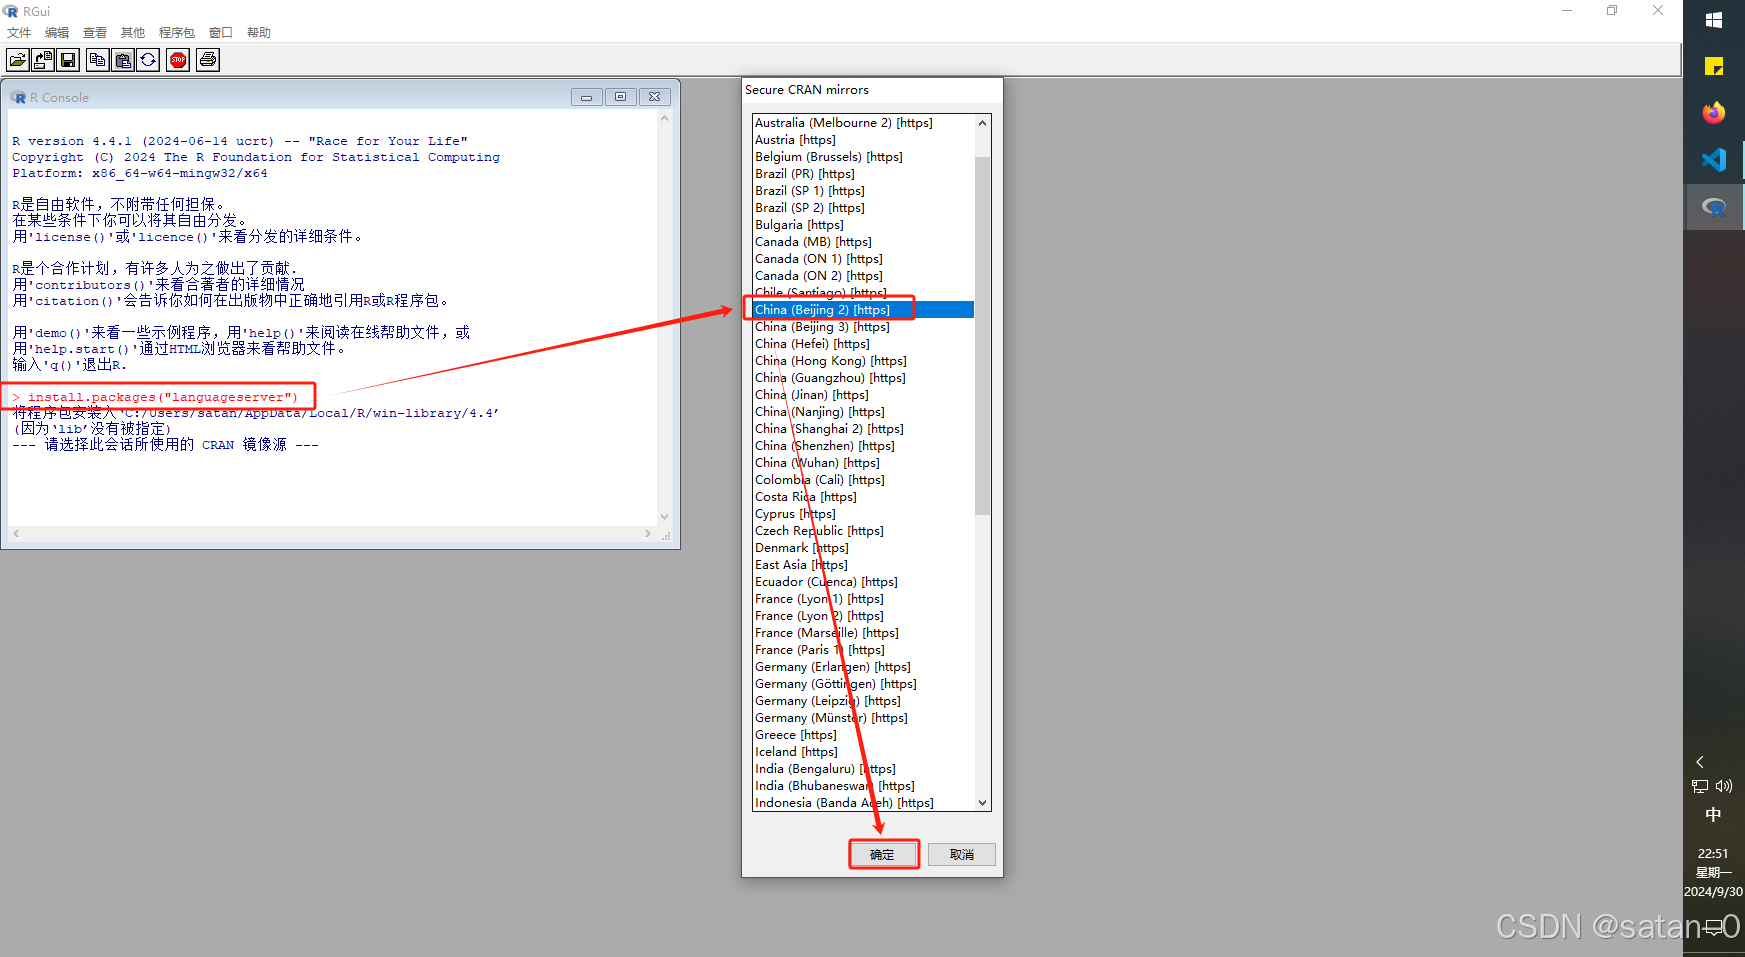The image size is (1745, 957).
Task: Click the Open script toolbar icon
Action: [x=18, y=60]
